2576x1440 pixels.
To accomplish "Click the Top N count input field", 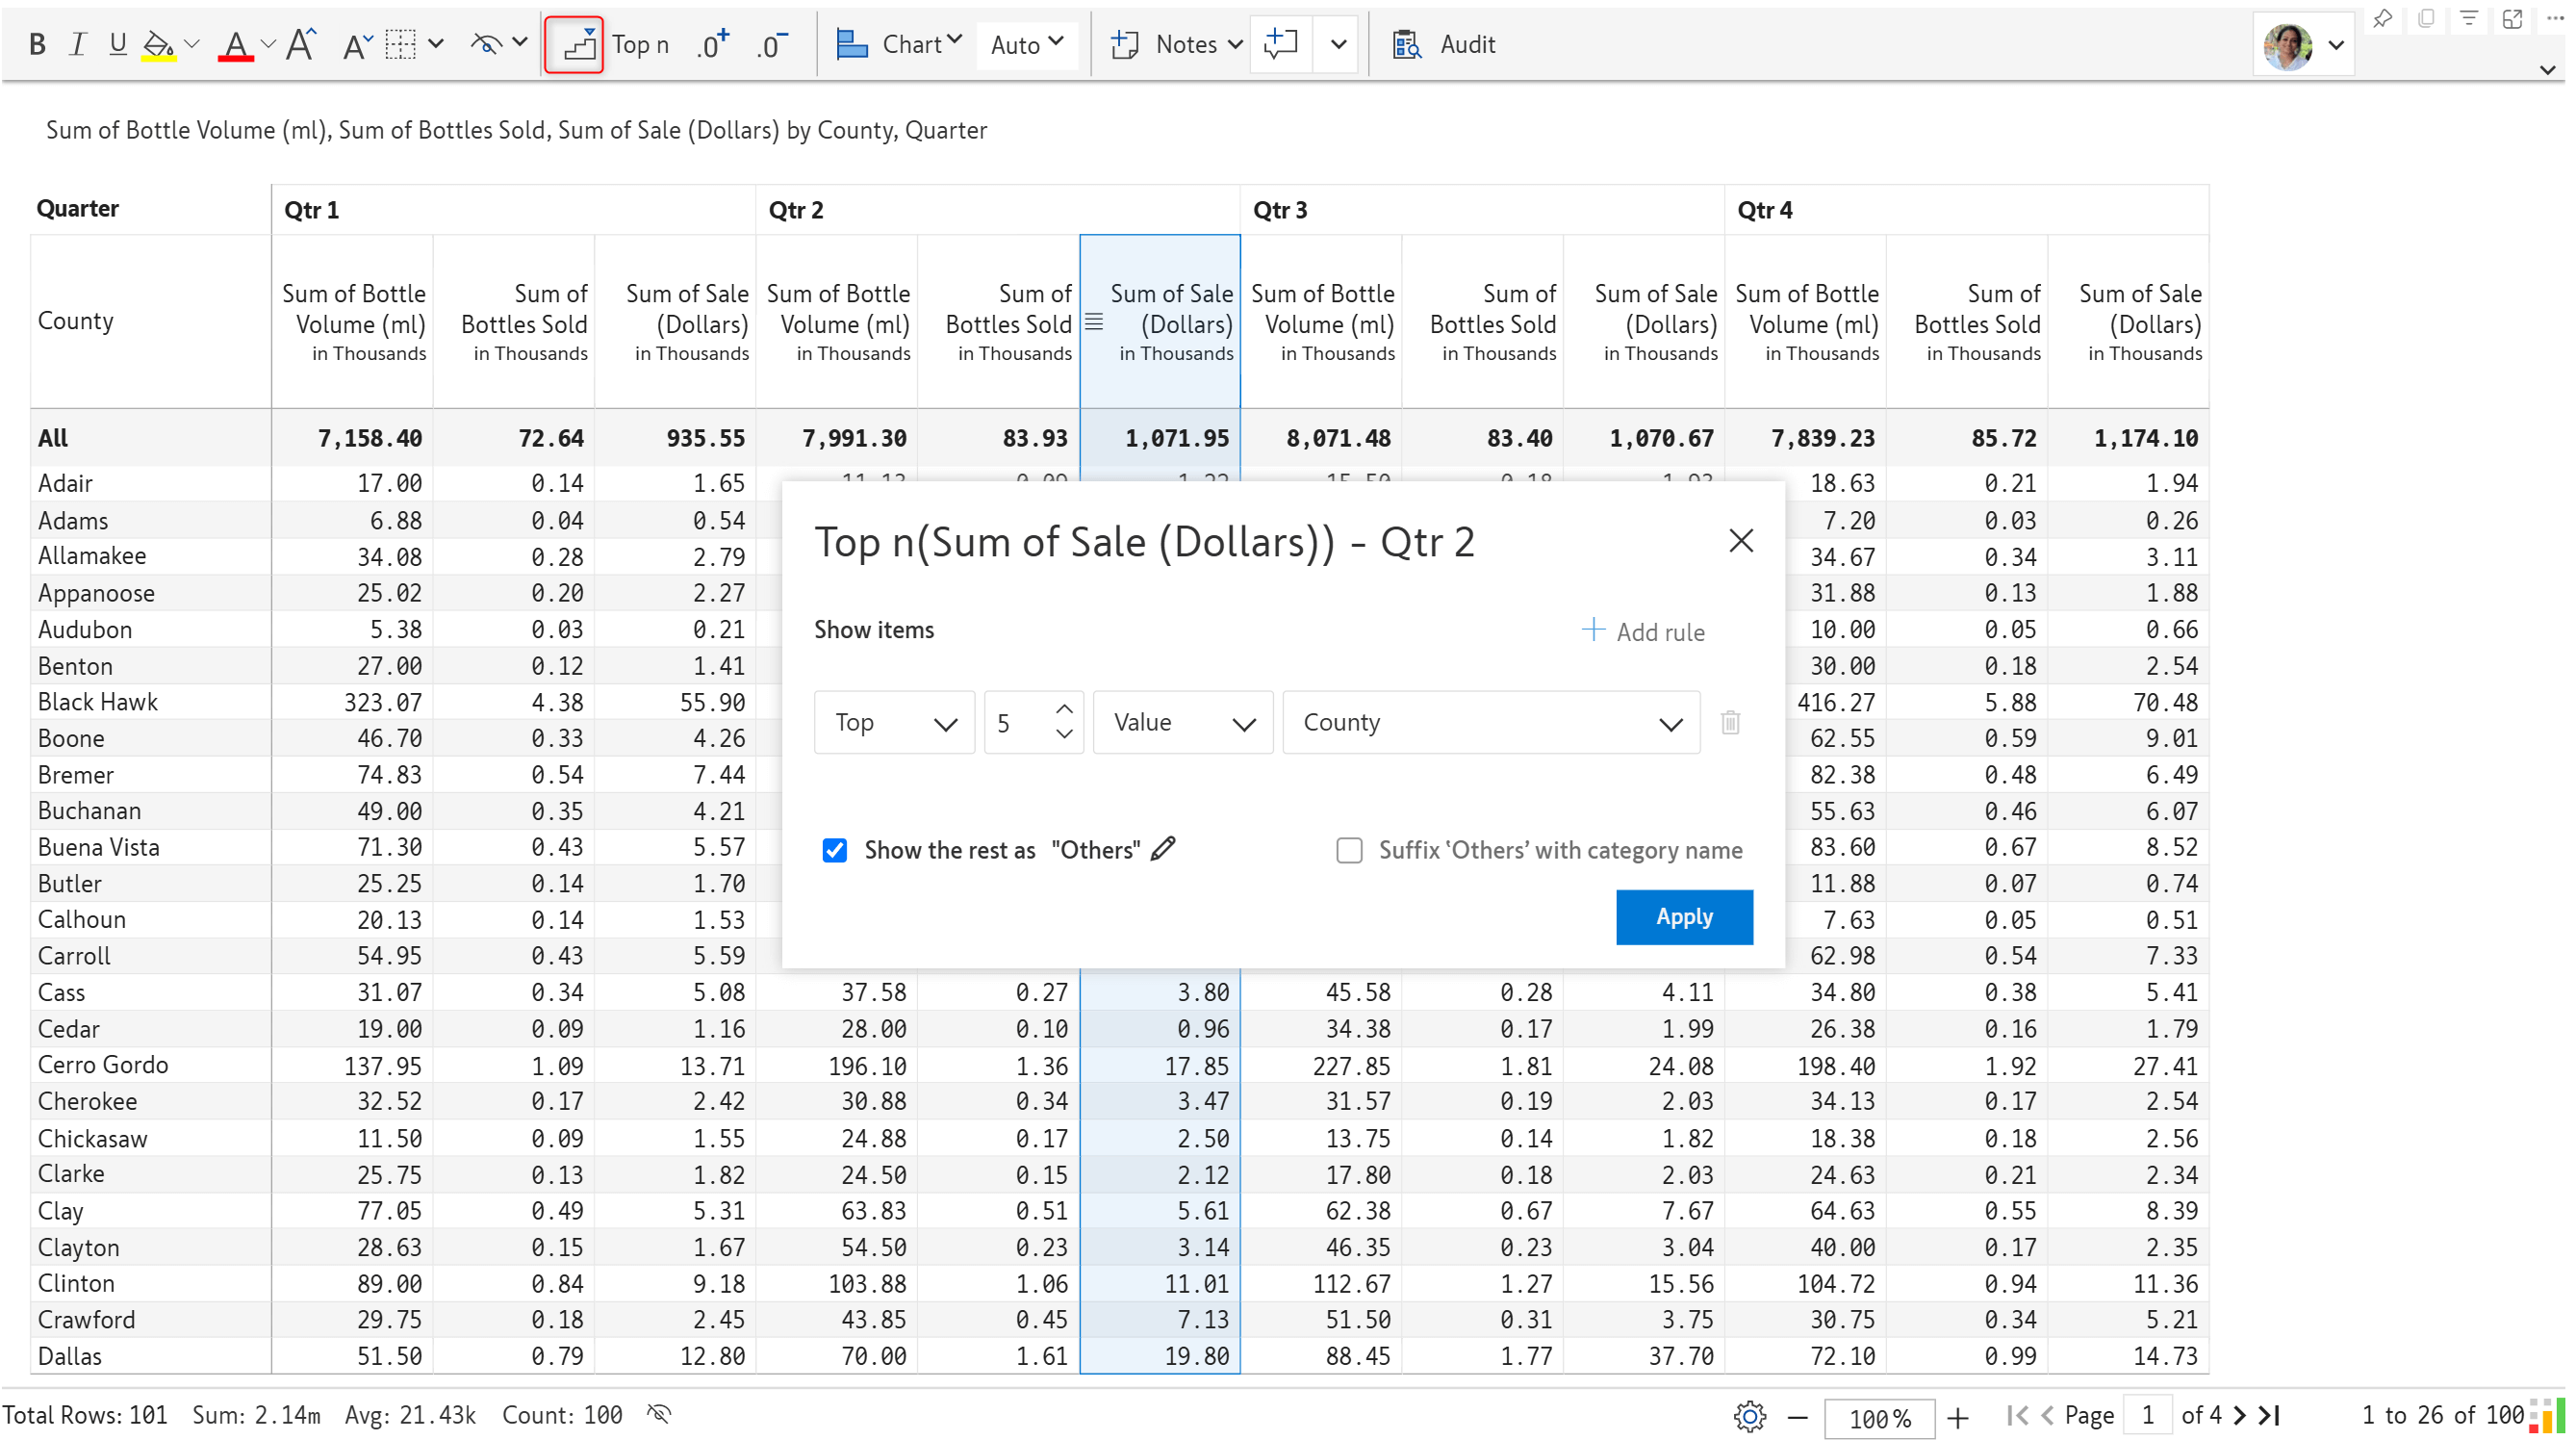I will coord(1017,722).
